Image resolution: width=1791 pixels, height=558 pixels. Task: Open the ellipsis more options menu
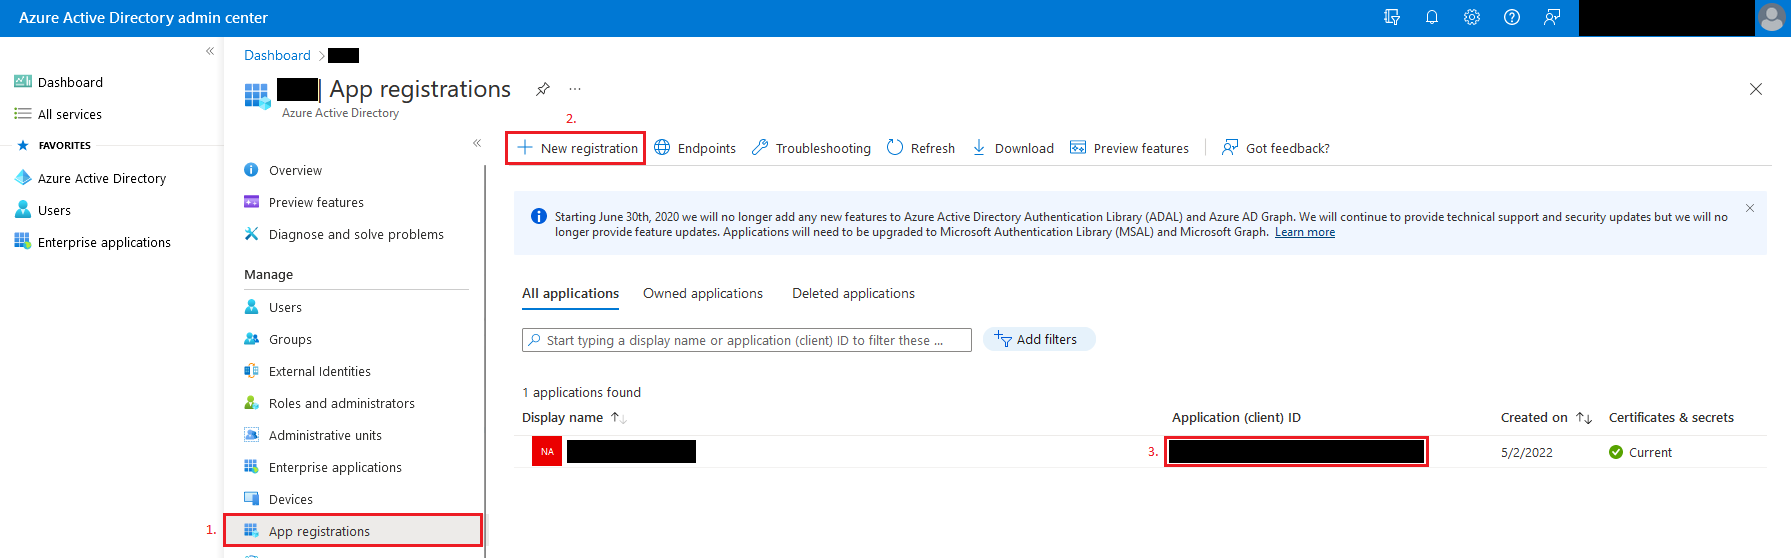point(575,89)
